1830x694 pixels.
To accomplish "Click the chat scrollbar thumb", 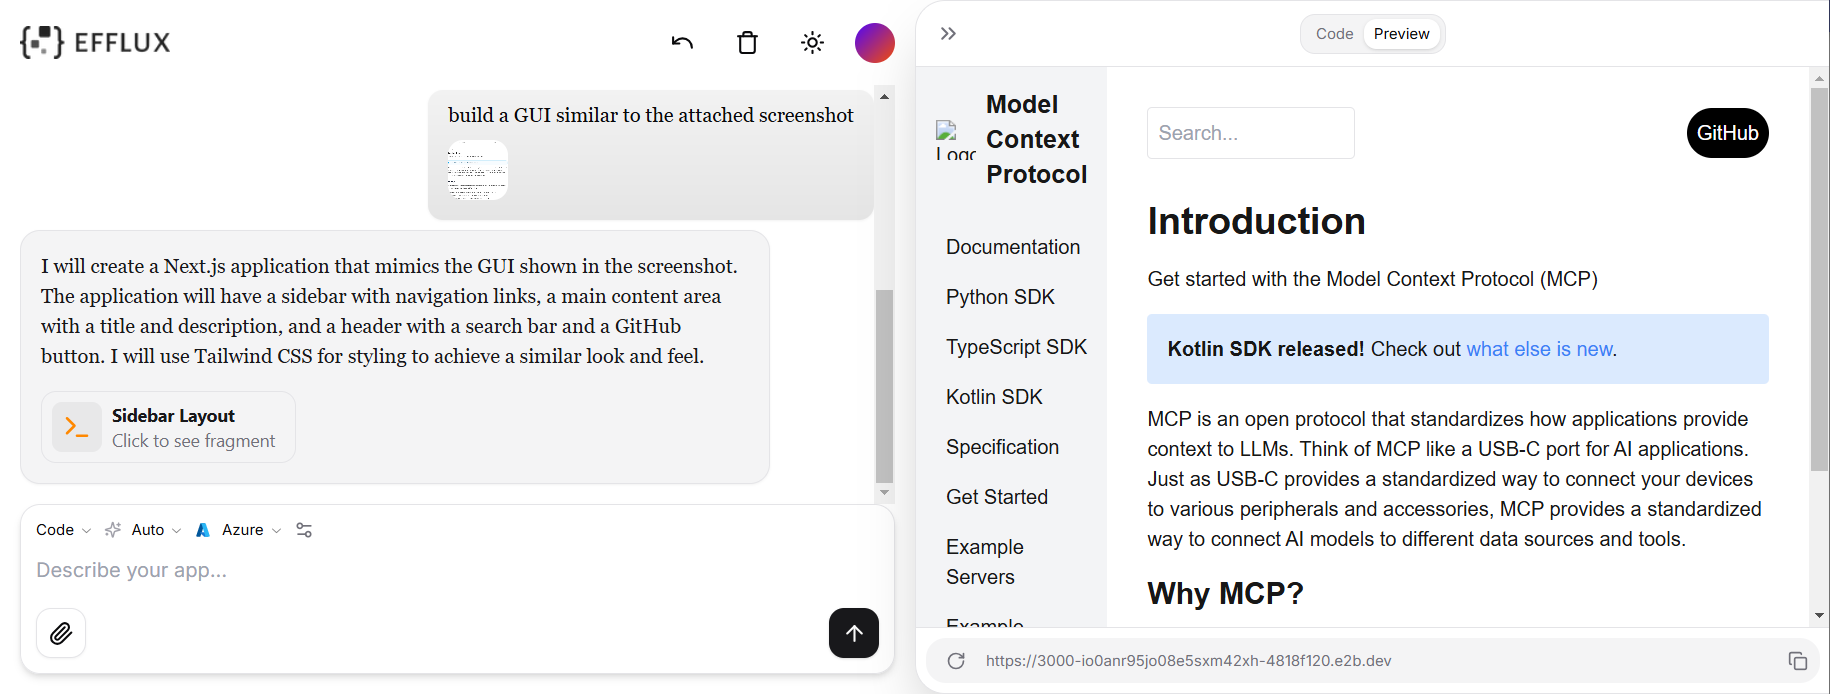I will tap(884, 386).
